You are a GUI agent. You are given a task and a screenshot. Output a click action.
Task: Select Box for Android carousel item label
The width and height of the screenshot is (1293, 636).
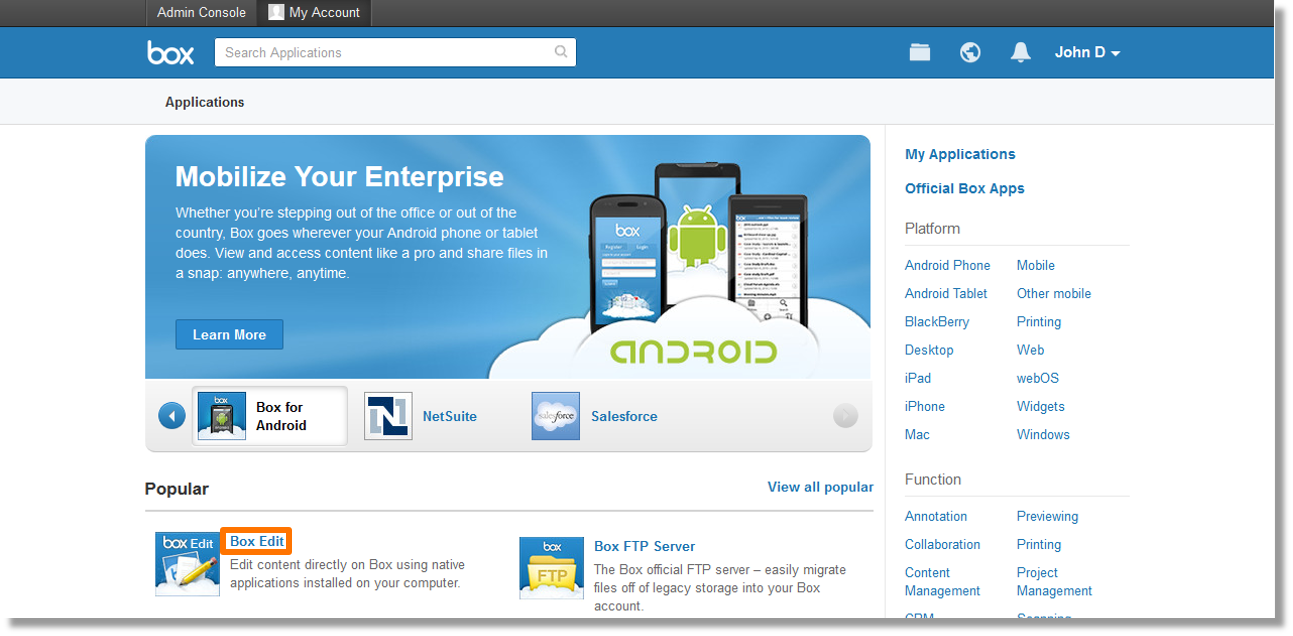pos(281,416)
